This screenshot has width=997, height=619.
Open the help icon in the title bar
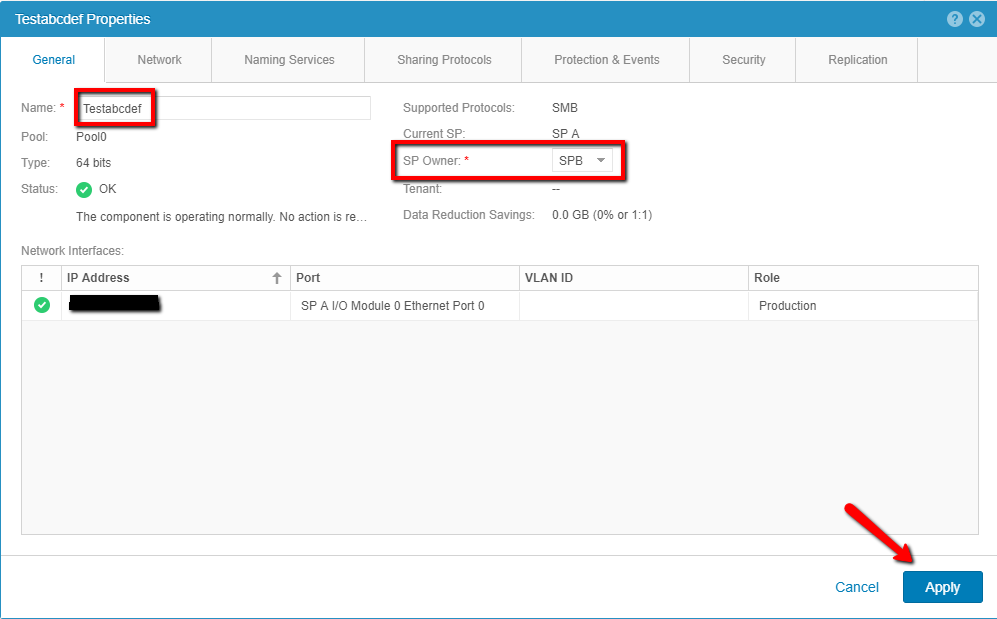pyautogui.click(x=955, y=18)
